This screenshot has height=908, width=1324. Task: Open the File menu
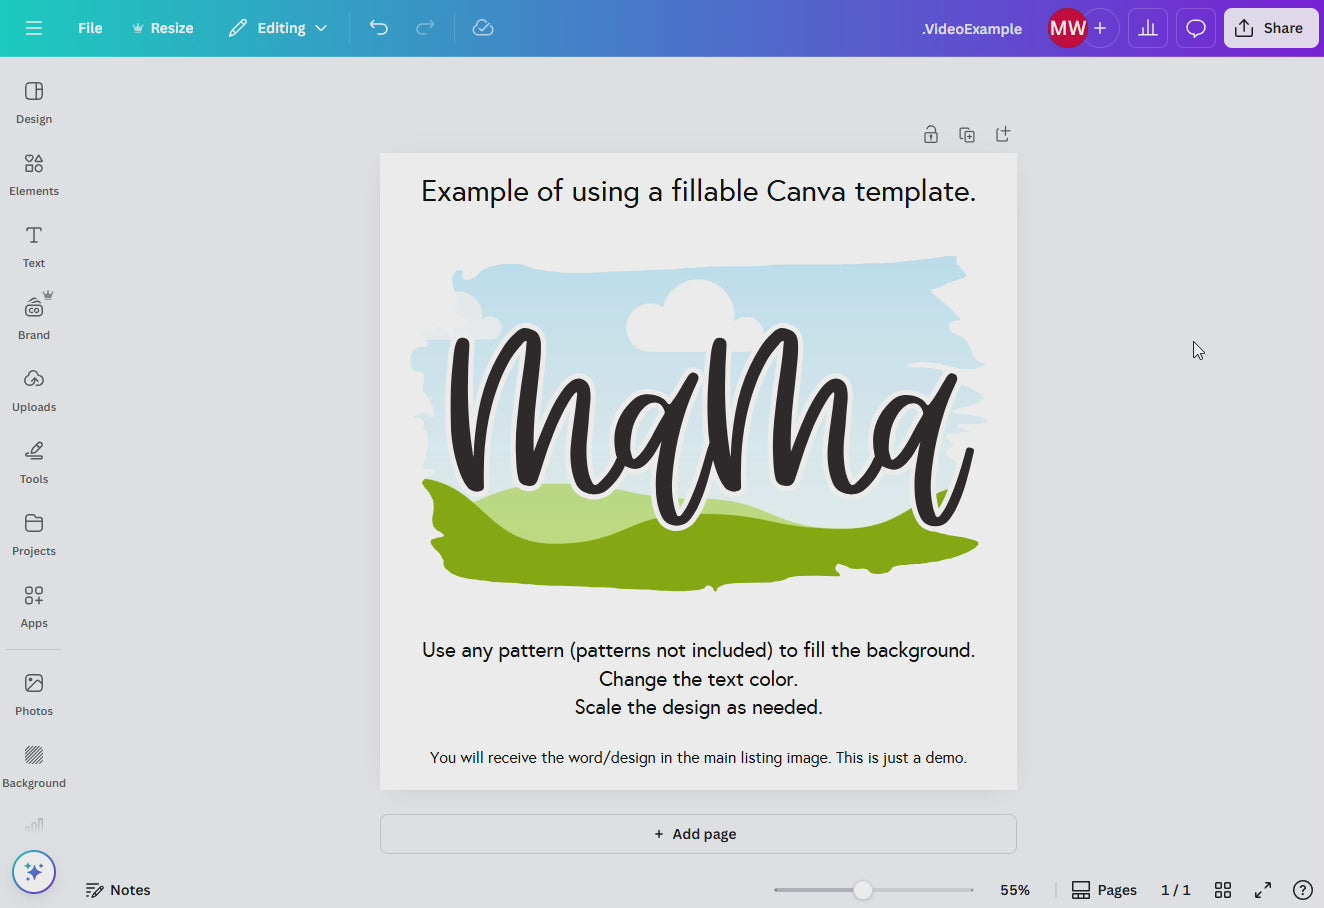click(x=90, y=28)
